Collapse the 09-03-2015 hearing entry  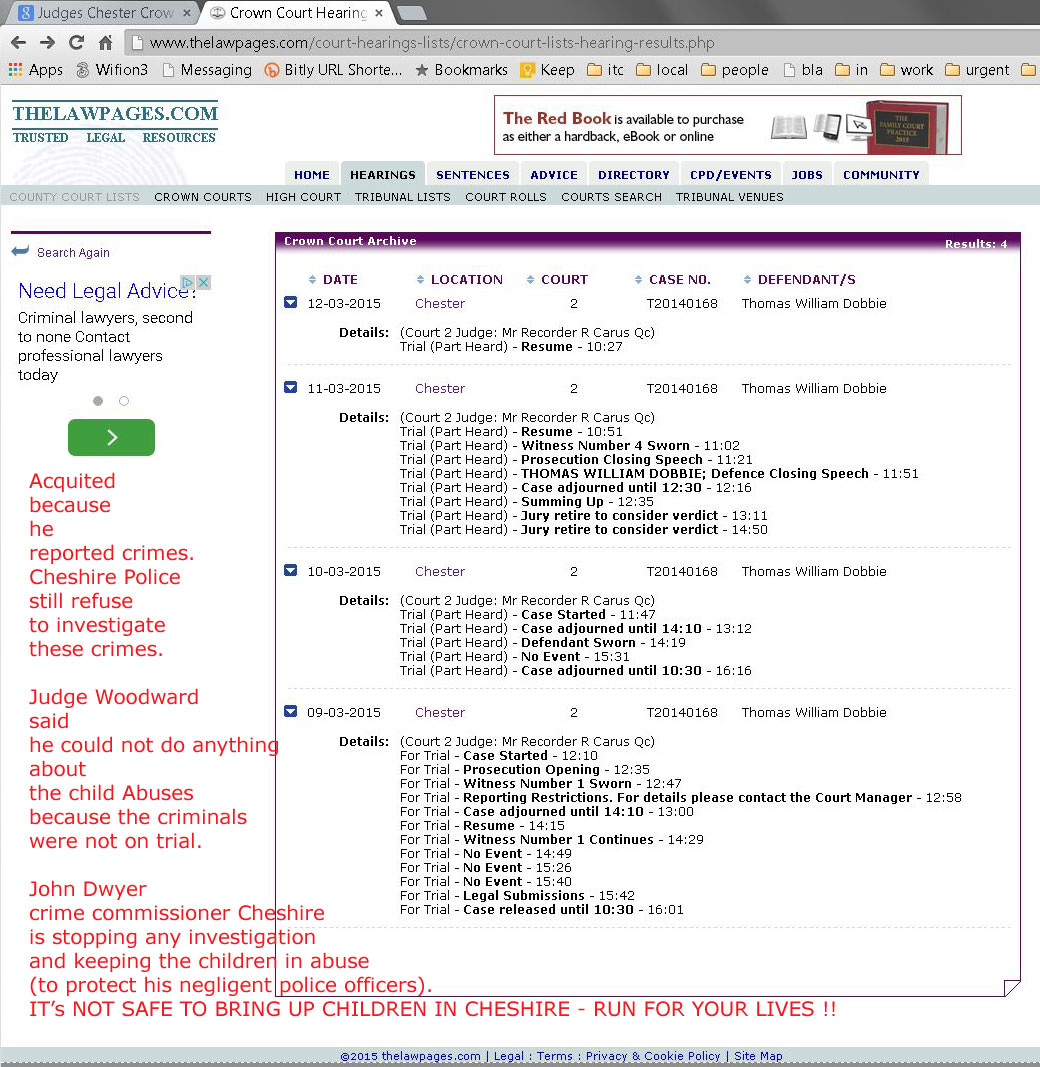(x=291, y=711)
